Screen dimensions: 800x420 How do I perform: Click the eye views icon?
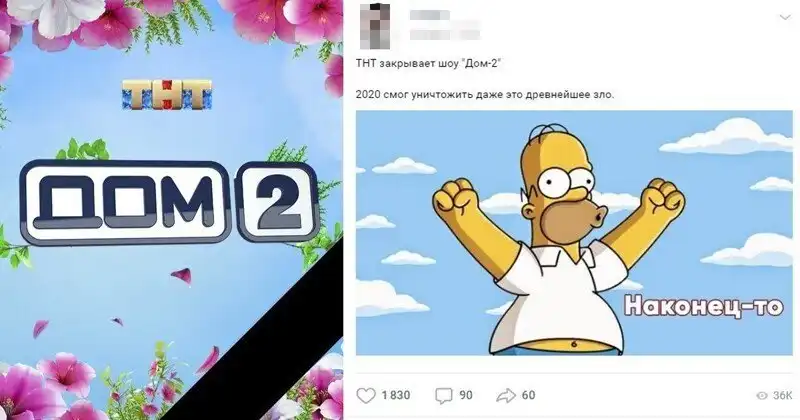coord(762,396)
